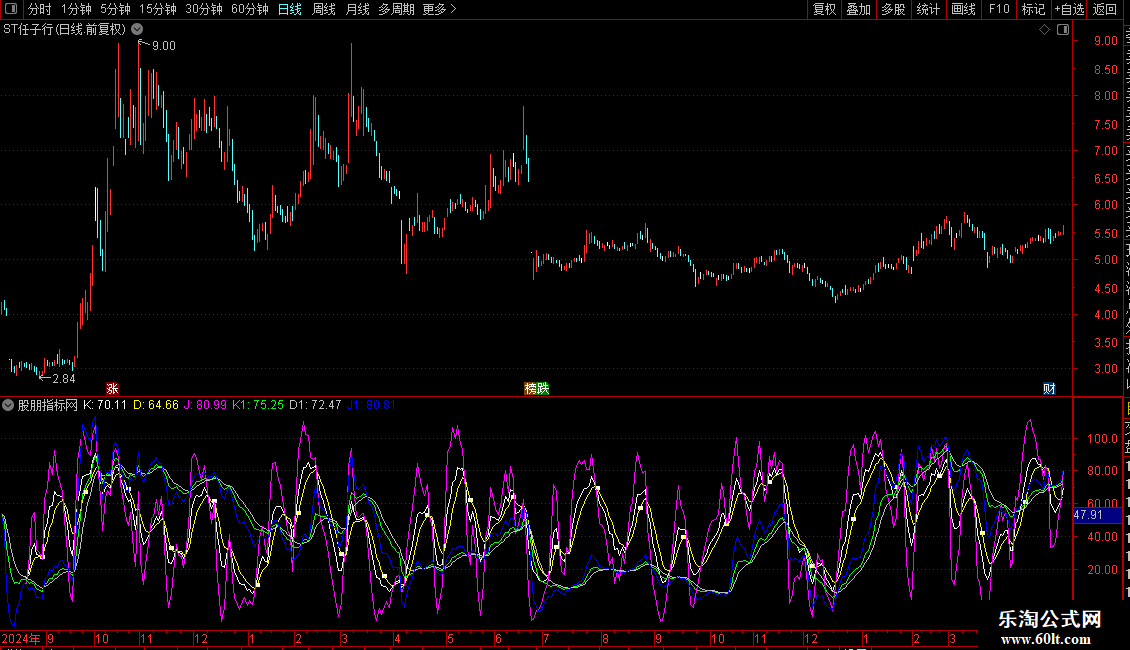Click the 复权 adjustment button
The height and width of the screenshot is (650, 1130).
click(x=824, y=9)
